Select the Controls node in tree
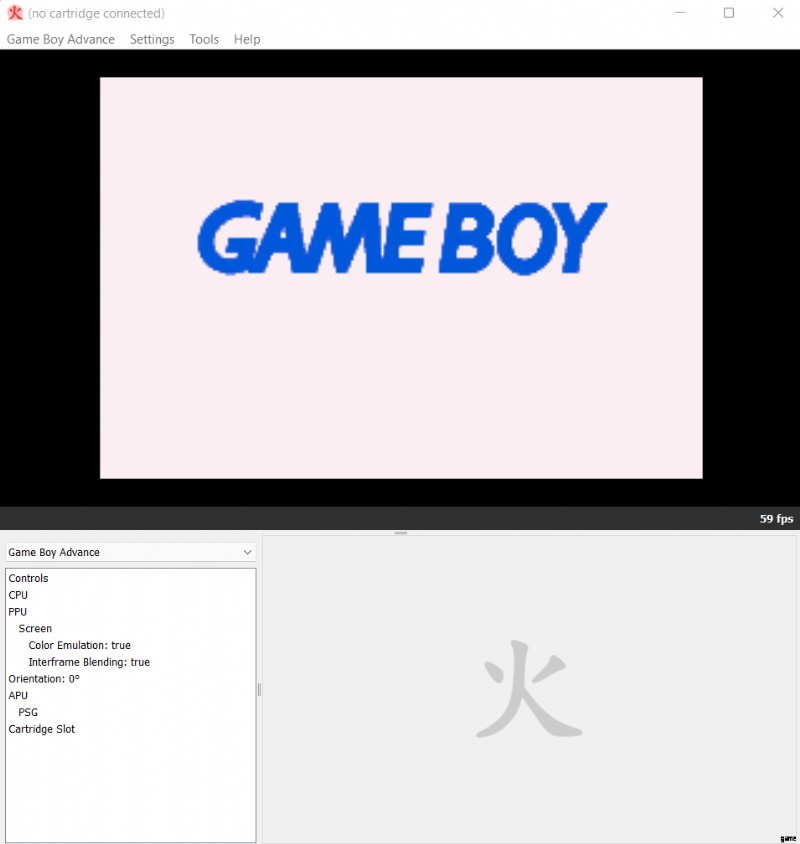 [28, 578]
